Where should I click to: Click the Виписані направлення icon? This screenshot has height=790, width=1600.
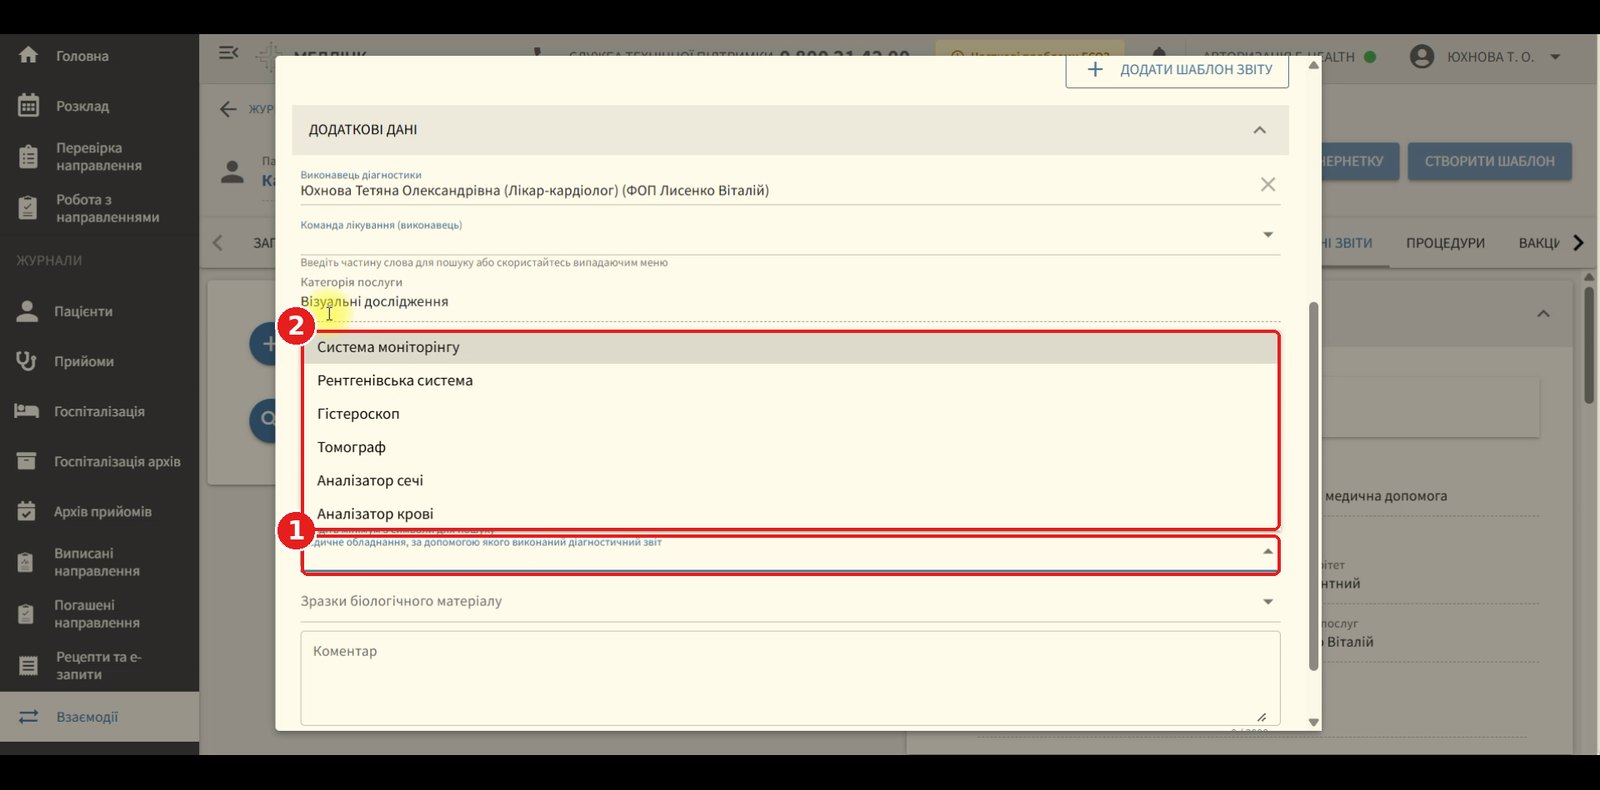point(27,562)
